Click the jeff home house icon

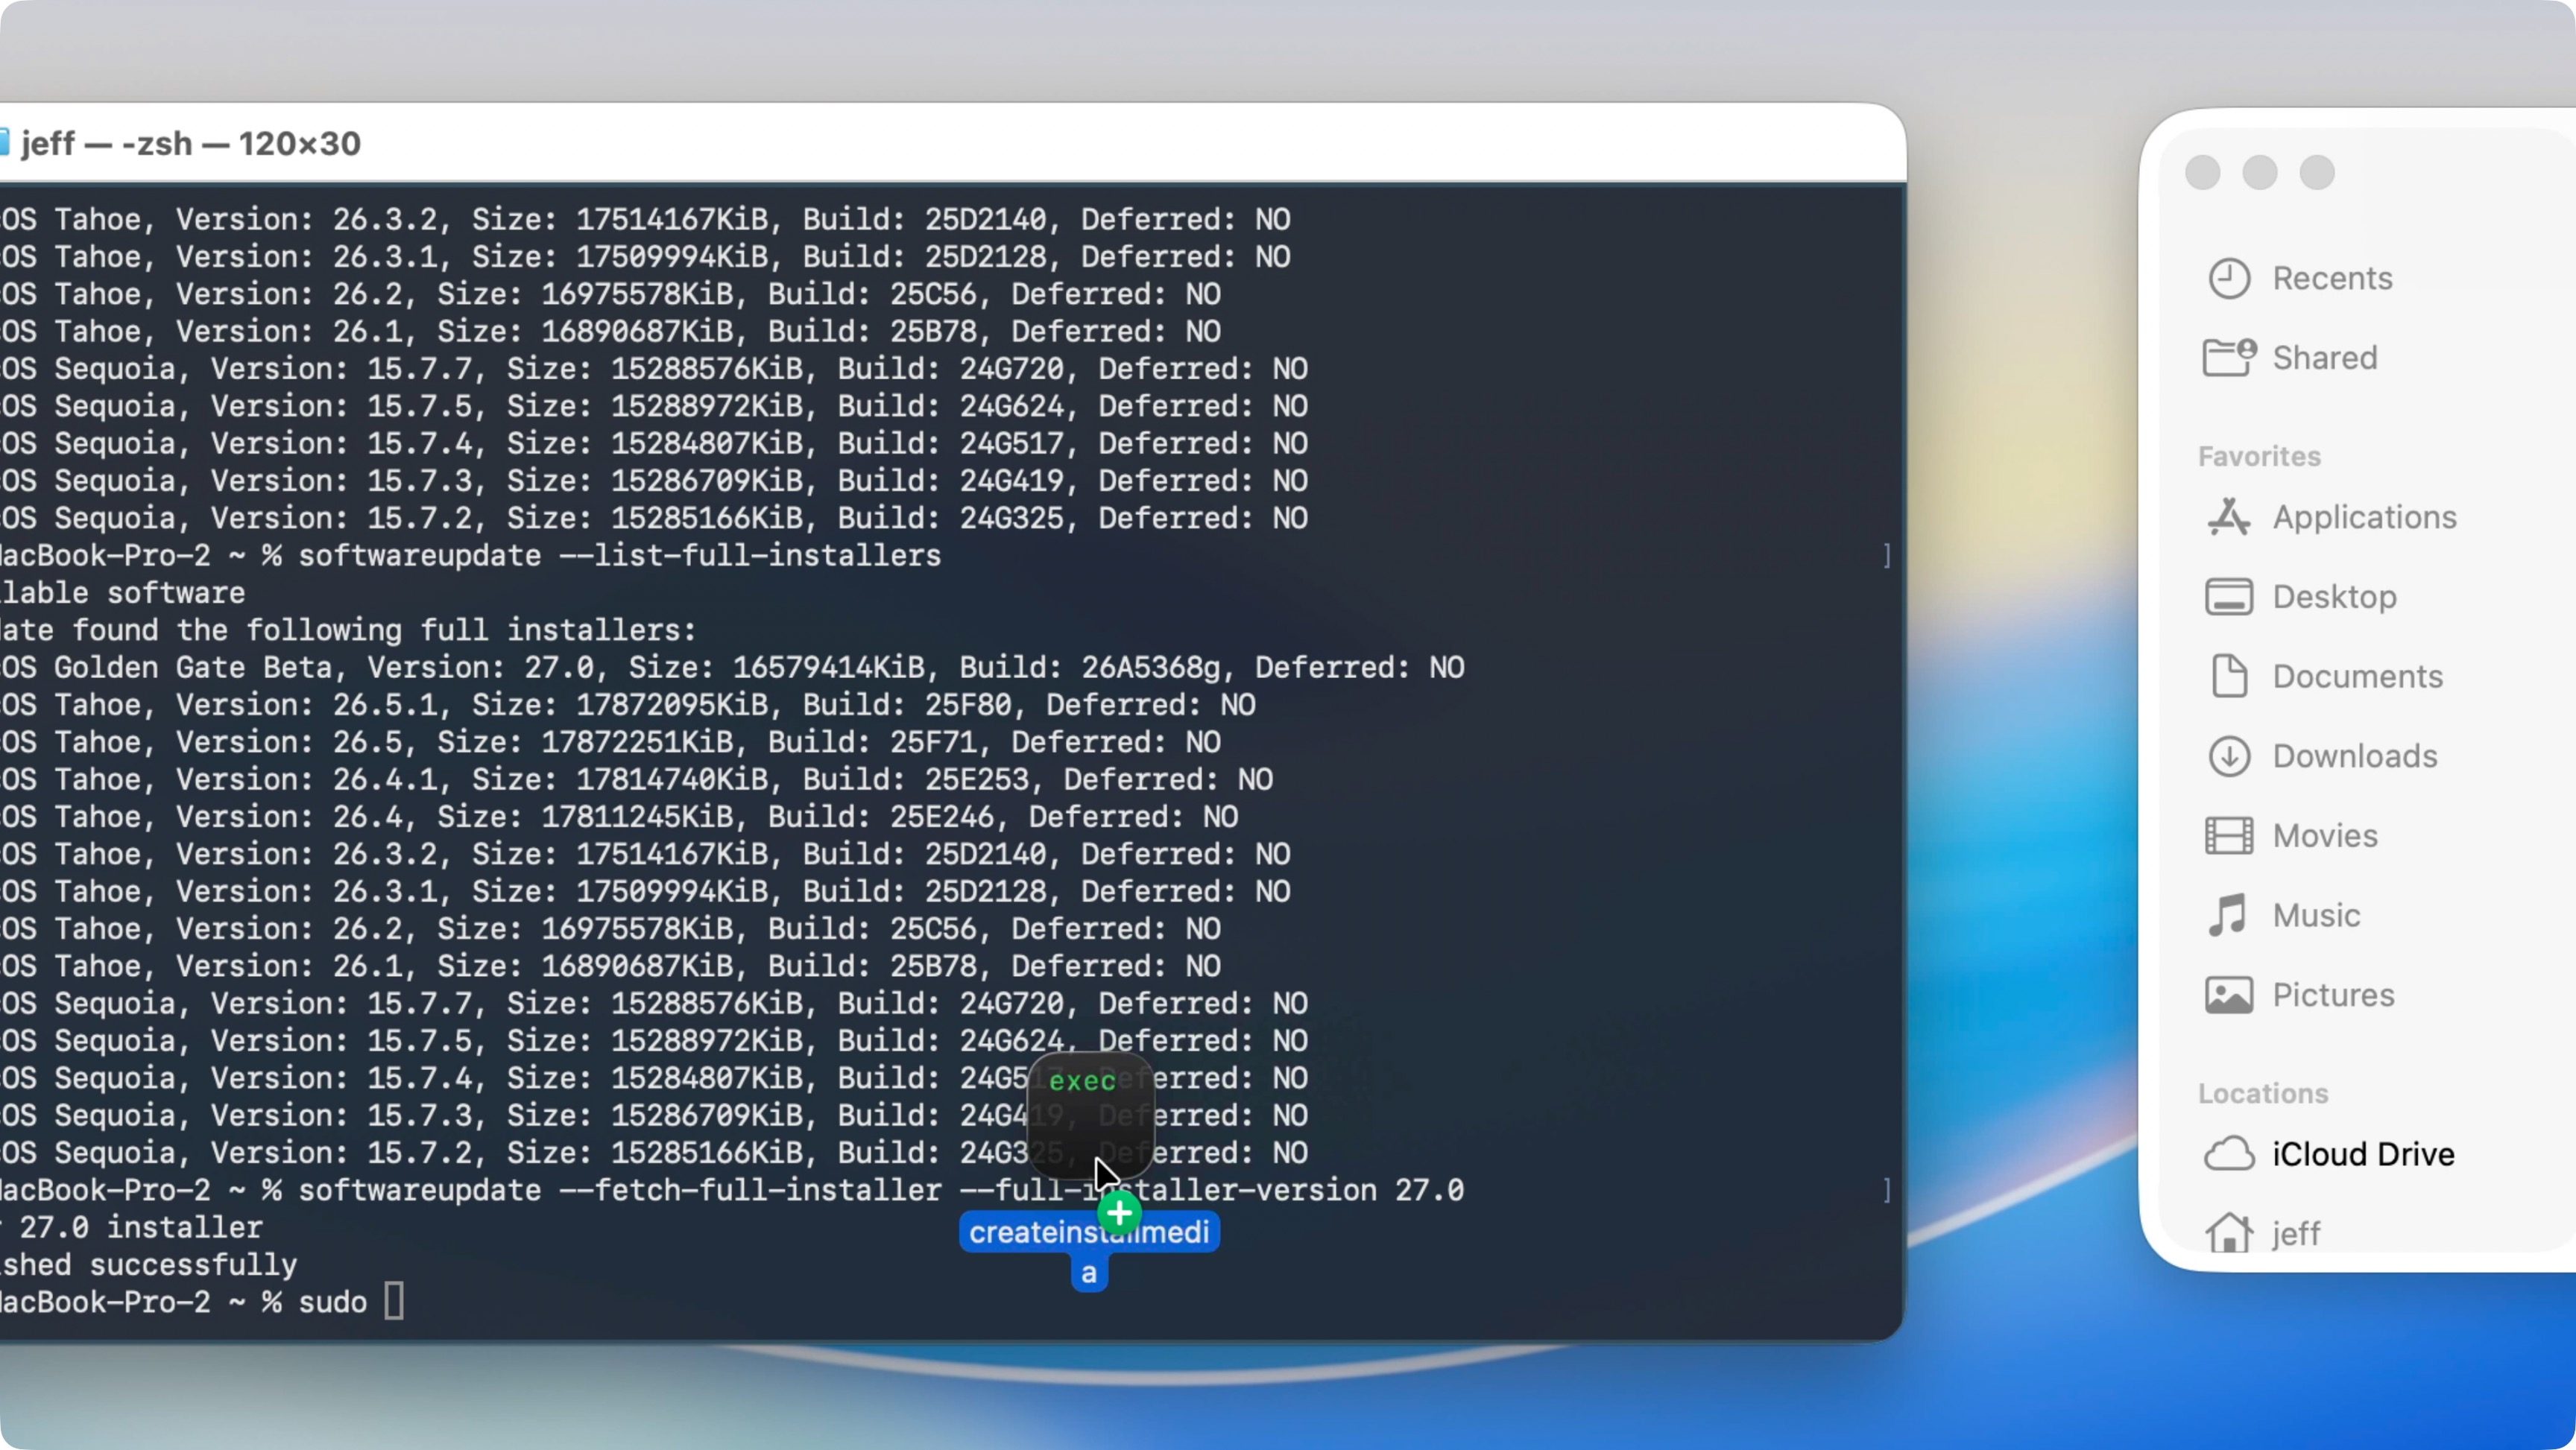point(2229,1233)
